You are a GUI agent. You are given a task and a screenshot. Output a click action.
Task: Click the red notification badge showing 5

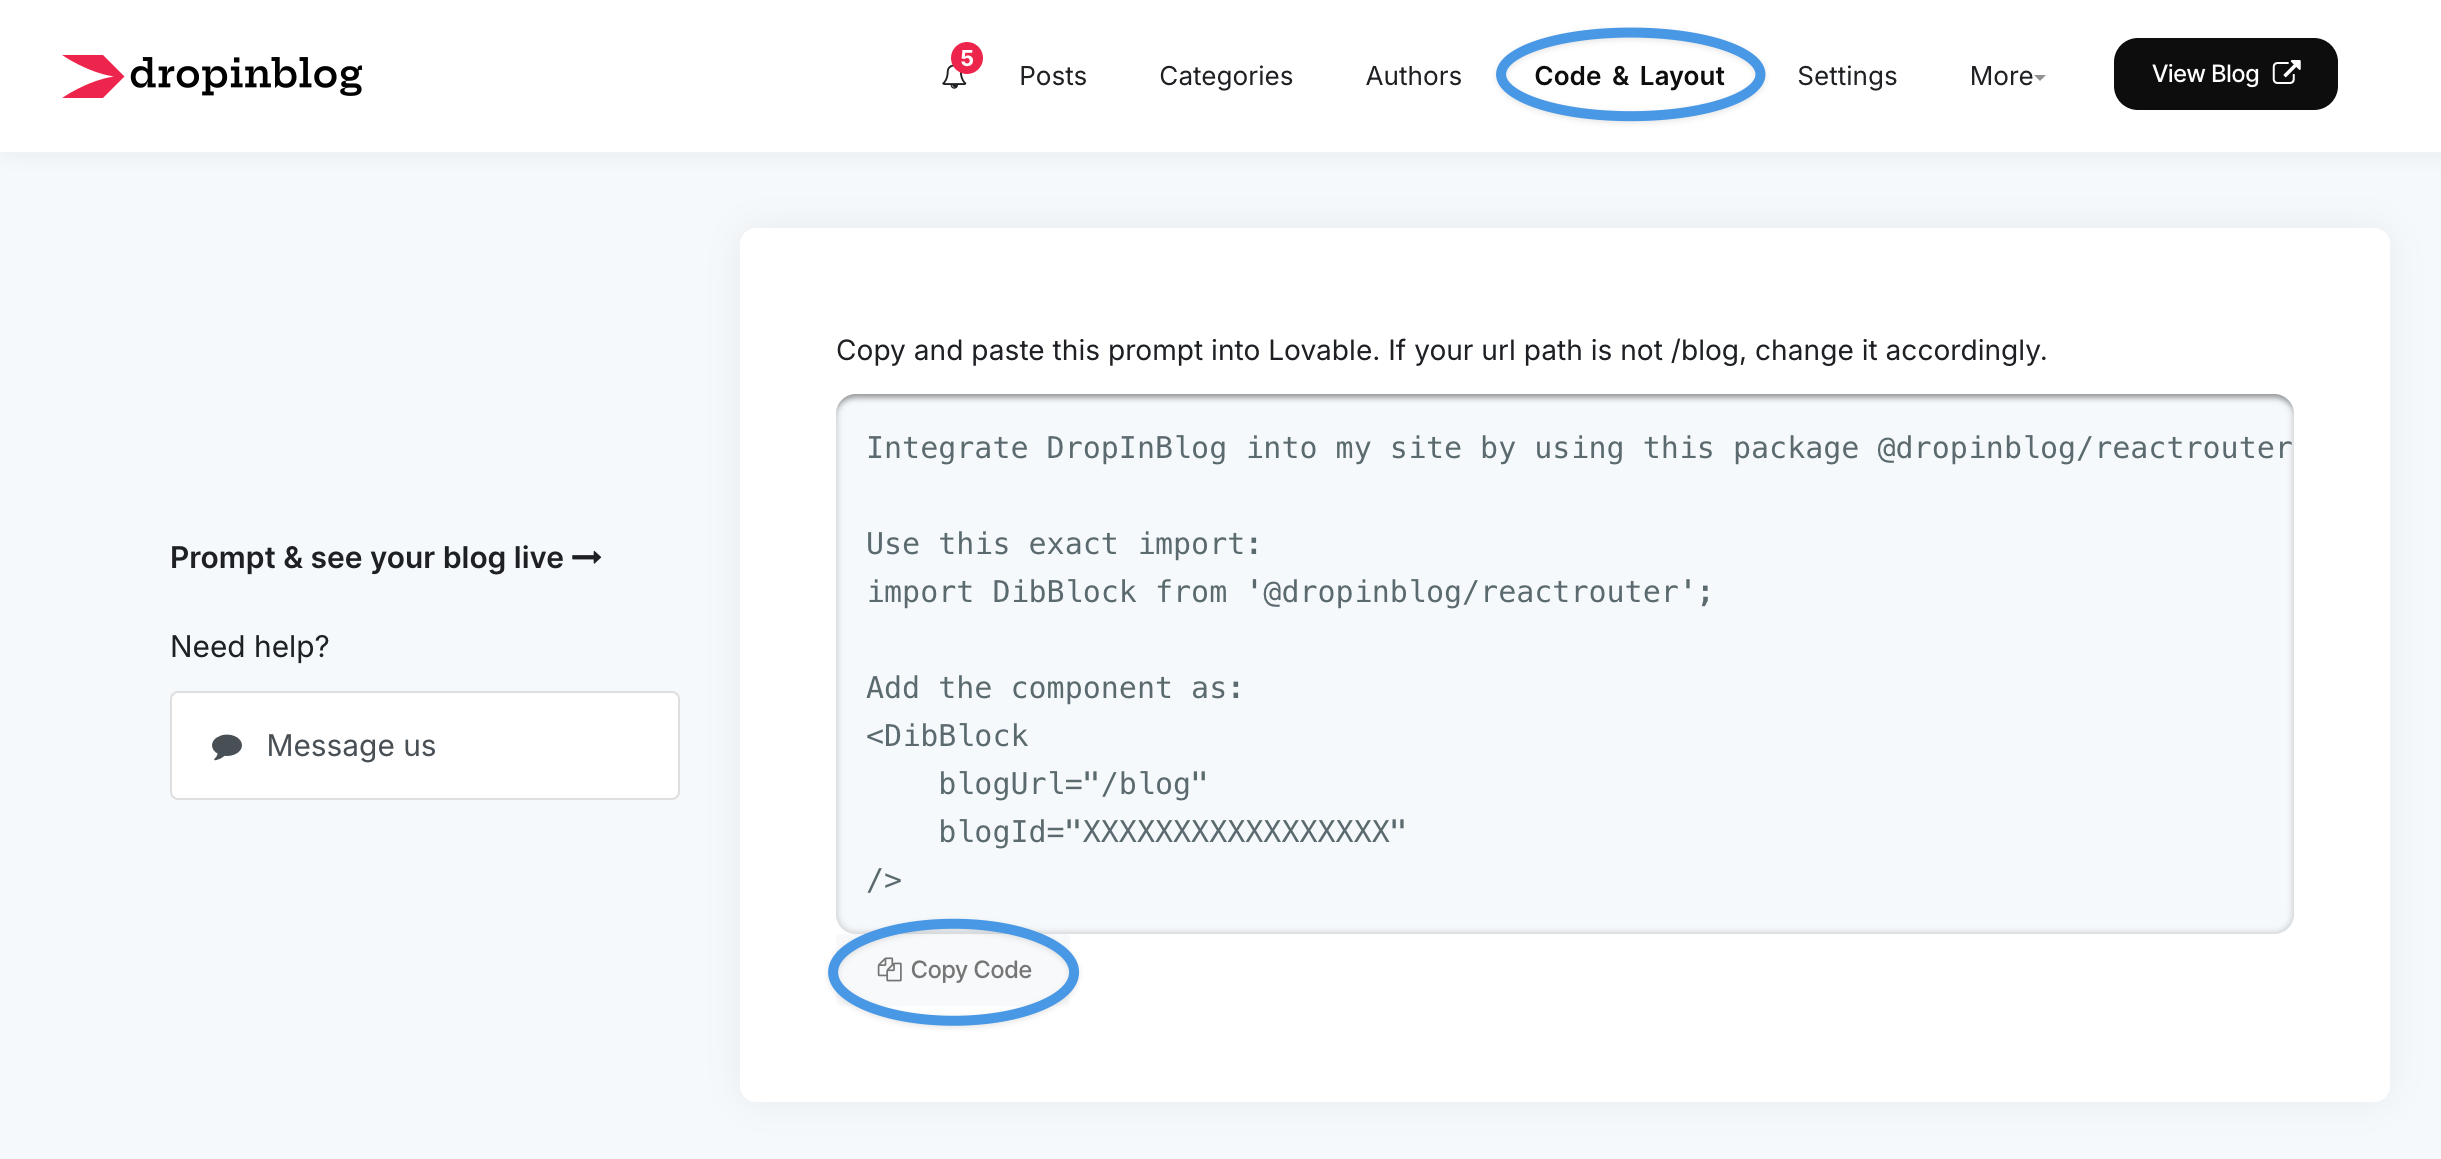[x=967, y=58]
